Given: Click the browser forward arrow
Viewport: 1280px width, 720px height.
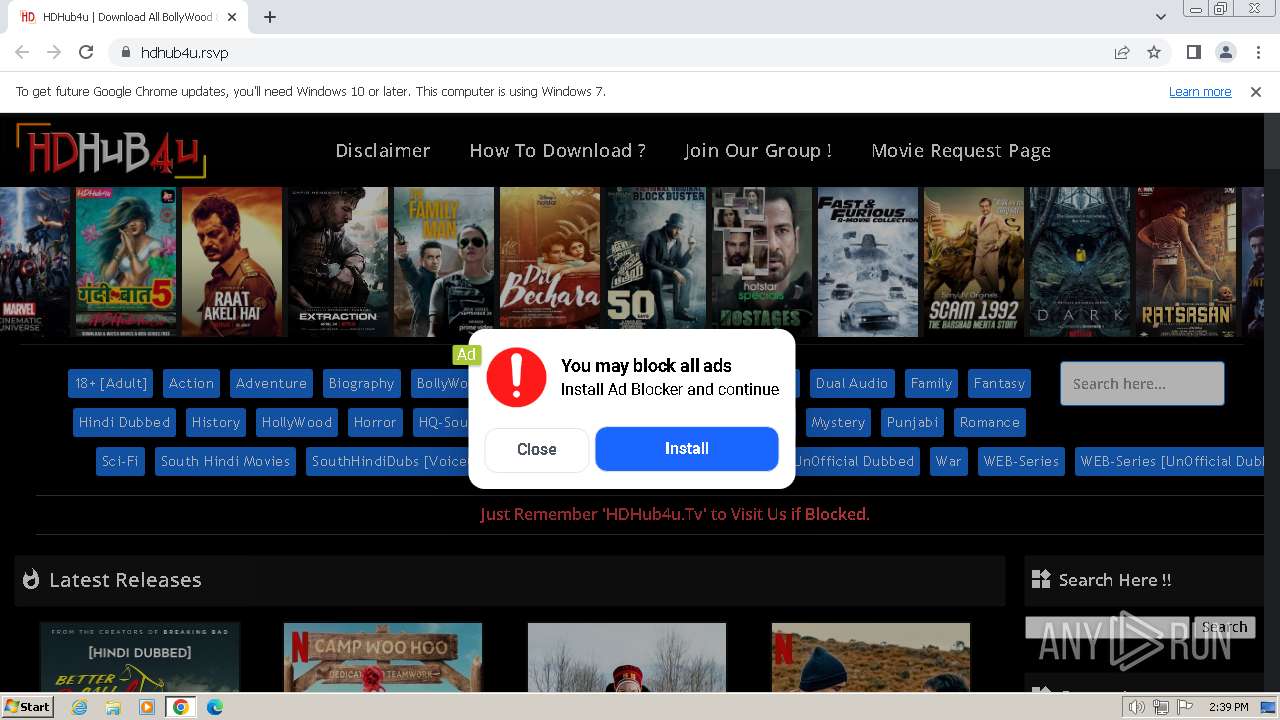Looking at the screenshot, I should 54,52.
